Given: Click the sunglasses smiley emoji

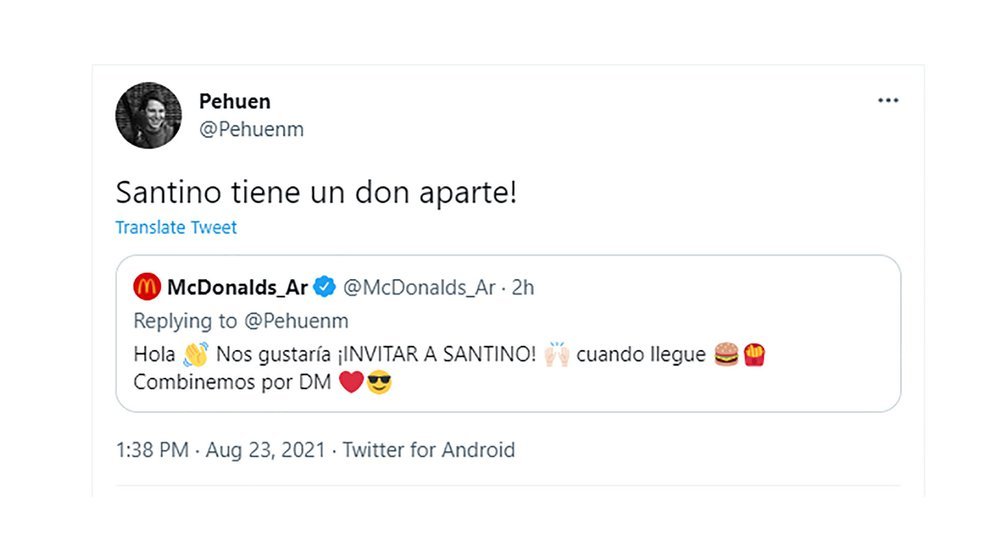Looking at the screenshot, I should [379, 382].
